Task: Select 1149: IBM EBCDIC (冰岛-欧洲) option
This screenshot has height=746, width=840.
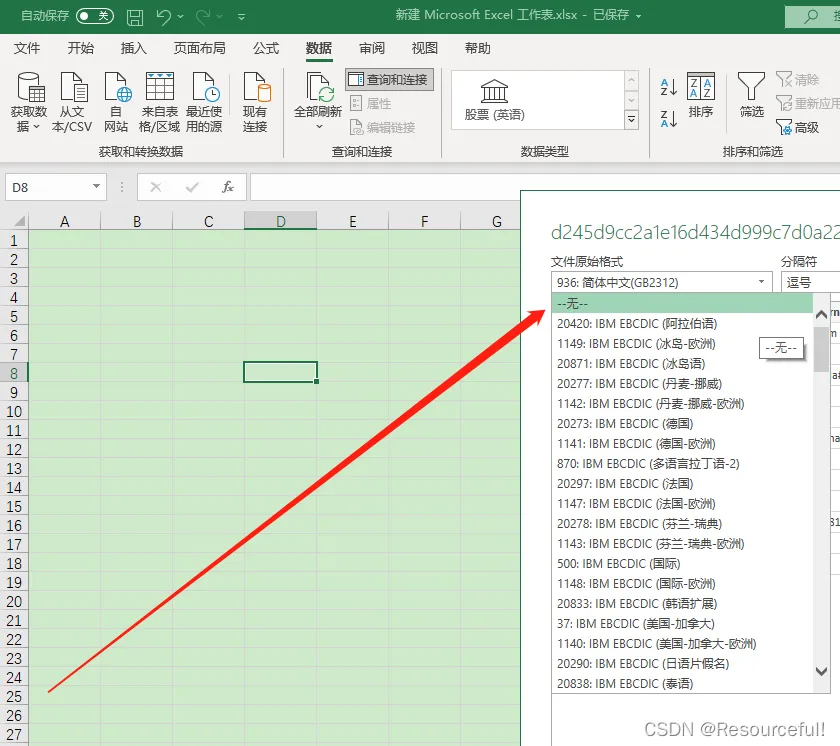Action: point(682,344)
